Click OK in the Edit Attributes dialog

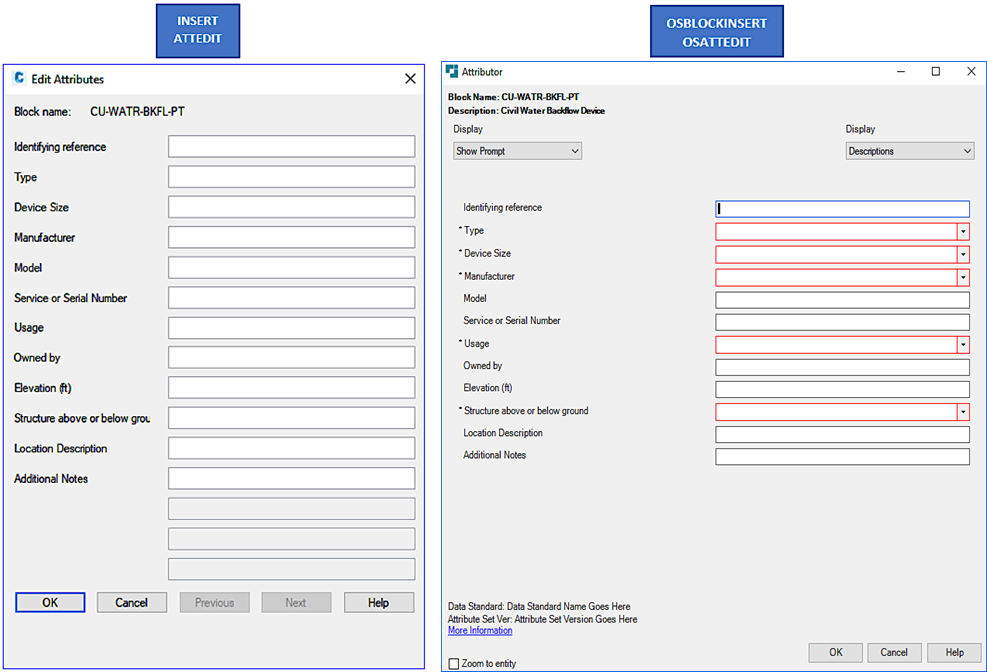click(50, 603)
